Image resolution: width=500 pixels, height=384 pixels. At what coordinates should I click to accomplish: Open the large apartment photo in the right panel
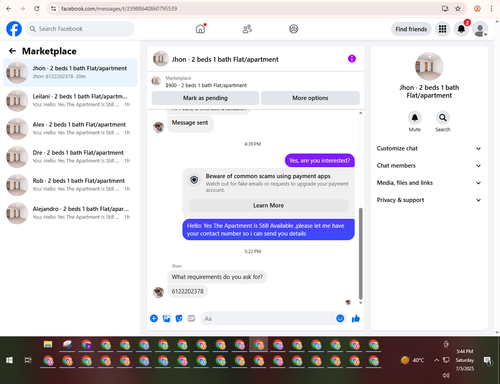click(x=429, y=66)
